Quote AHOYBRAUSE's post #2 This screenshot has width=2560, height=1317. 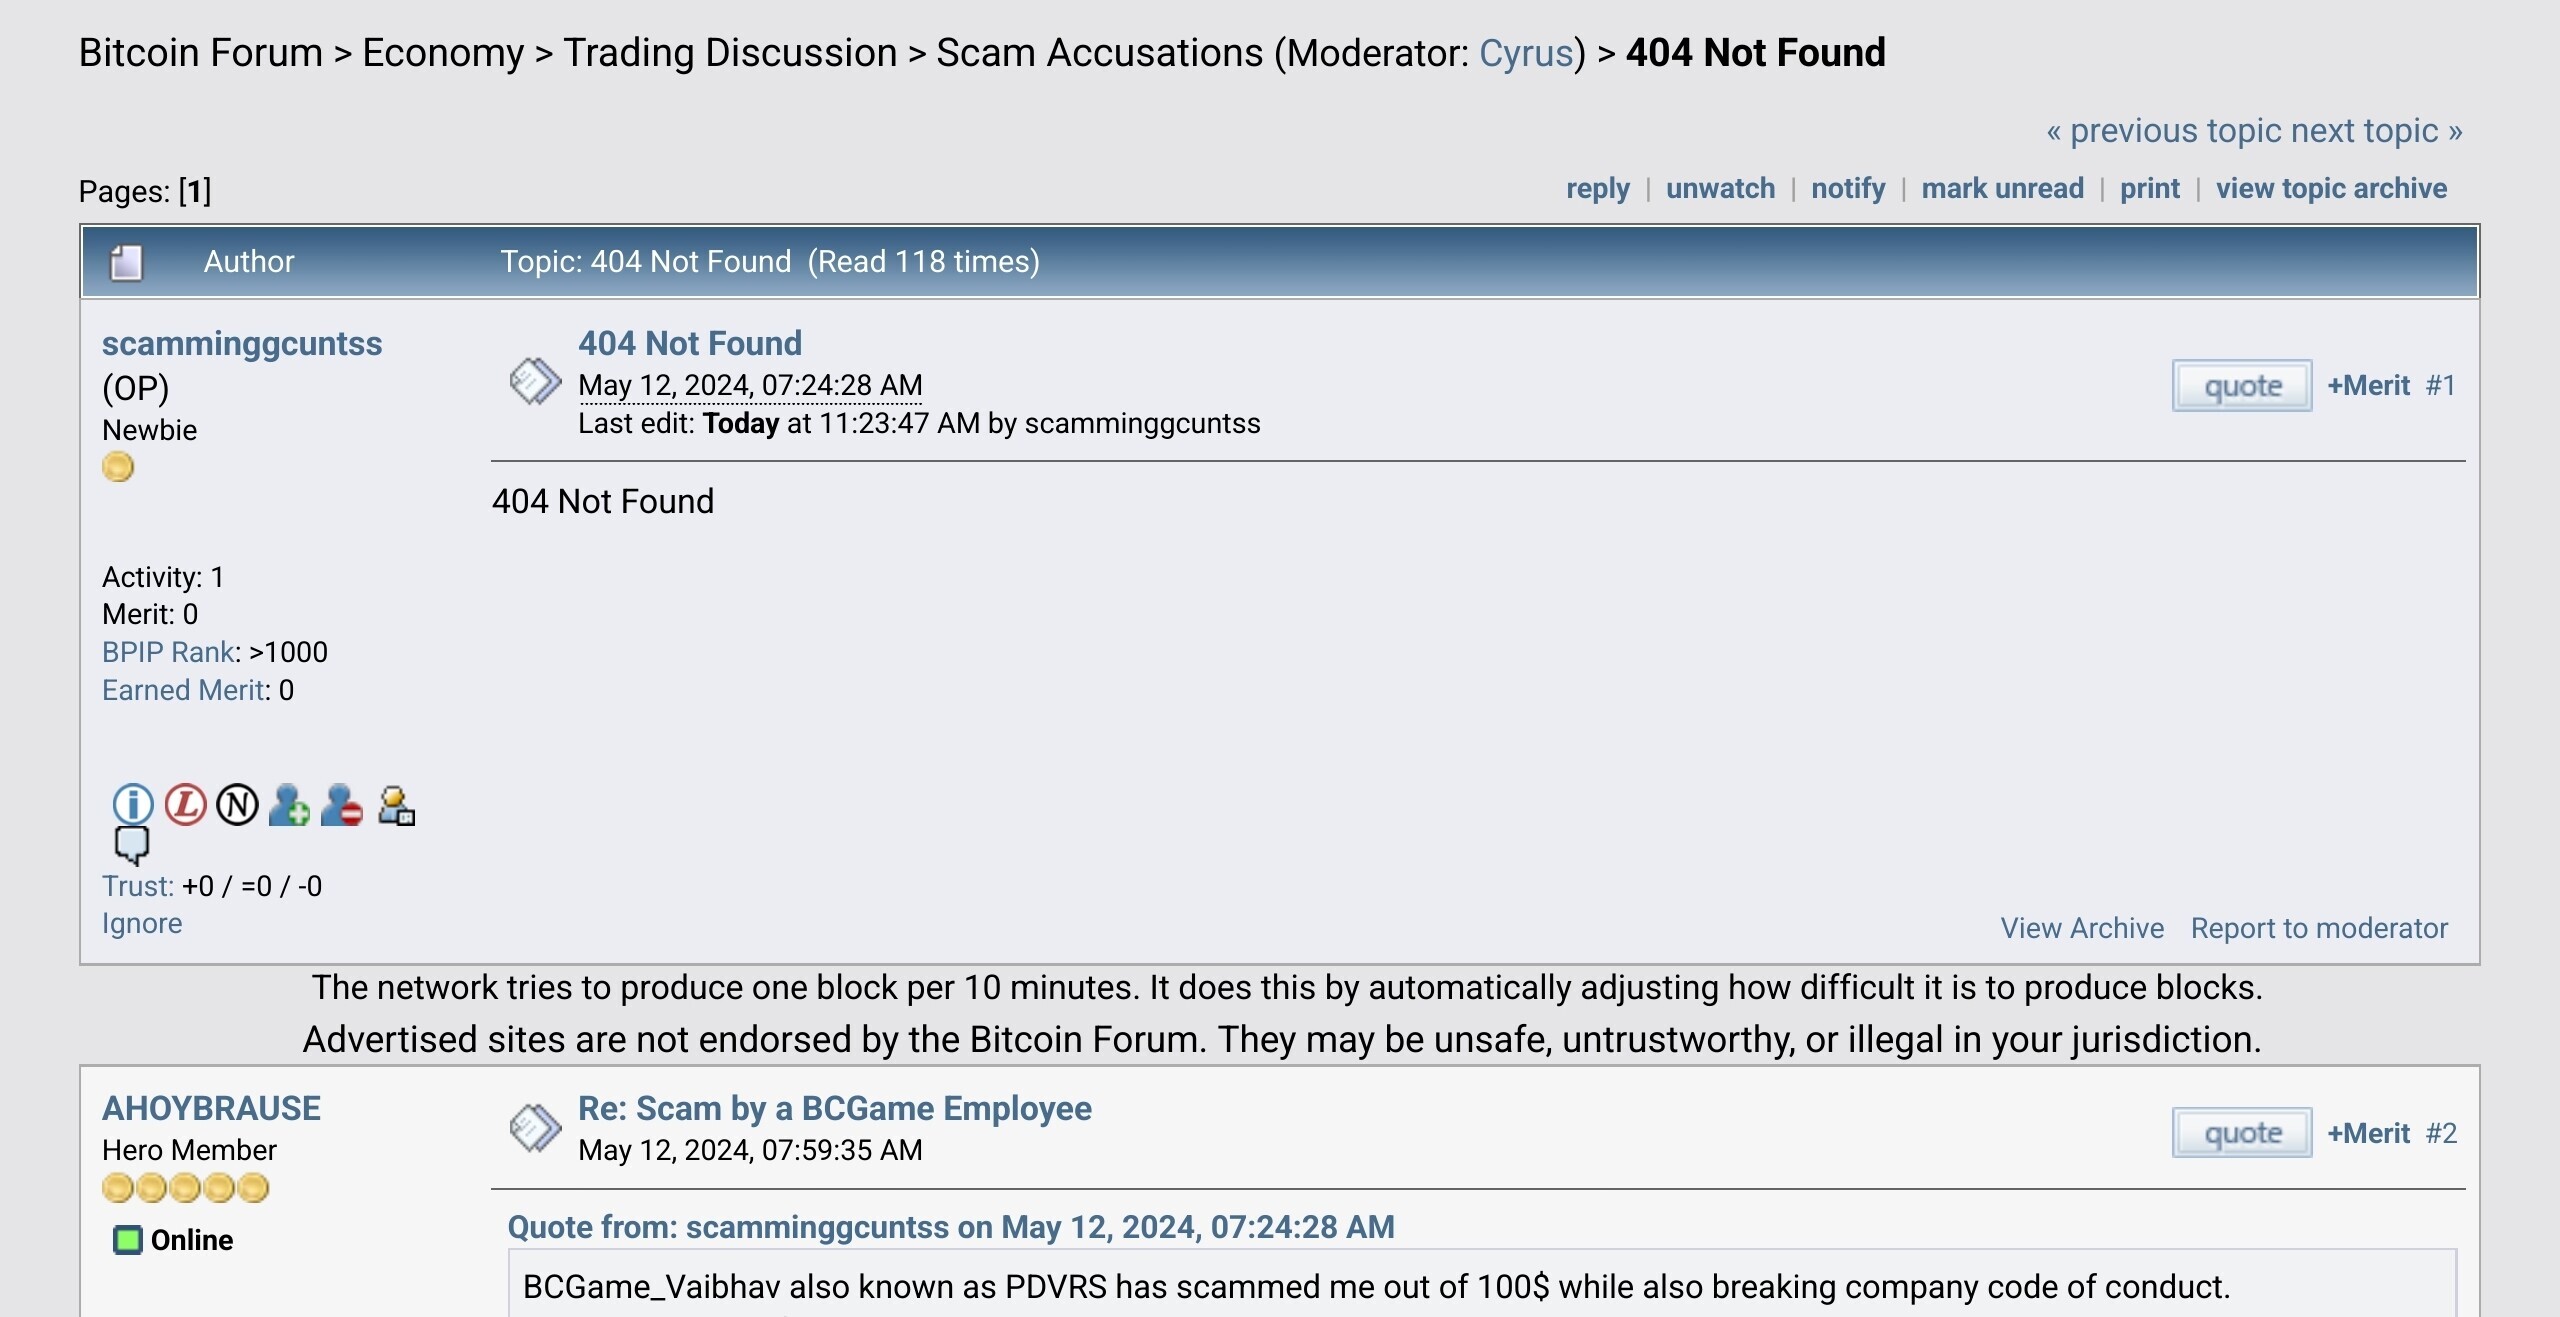[2242, 1133]
